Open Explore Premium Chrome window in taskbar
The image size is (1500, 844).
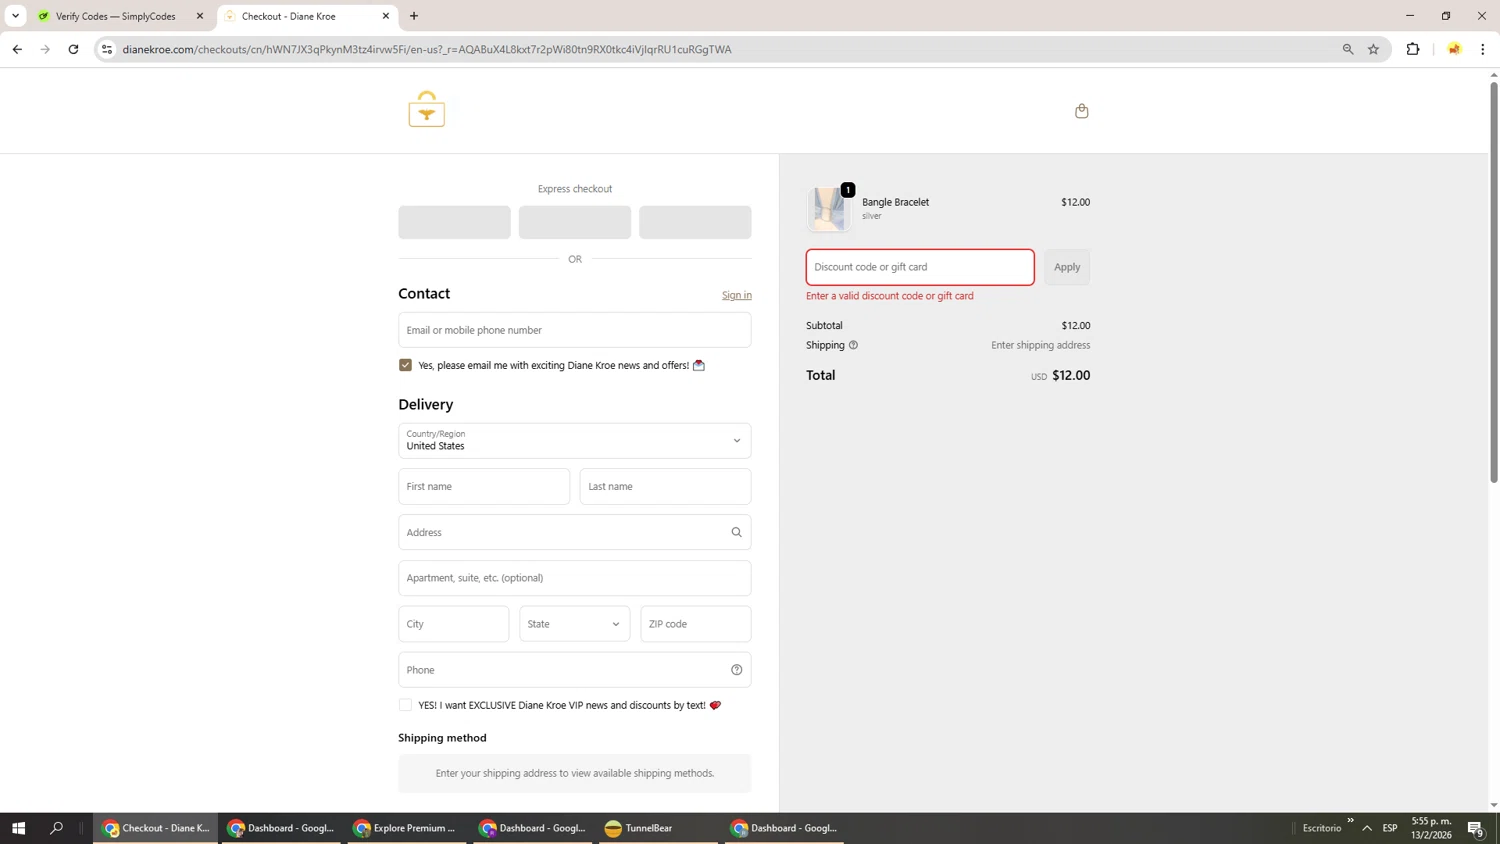pyautogui.click(x=407, y=828)
